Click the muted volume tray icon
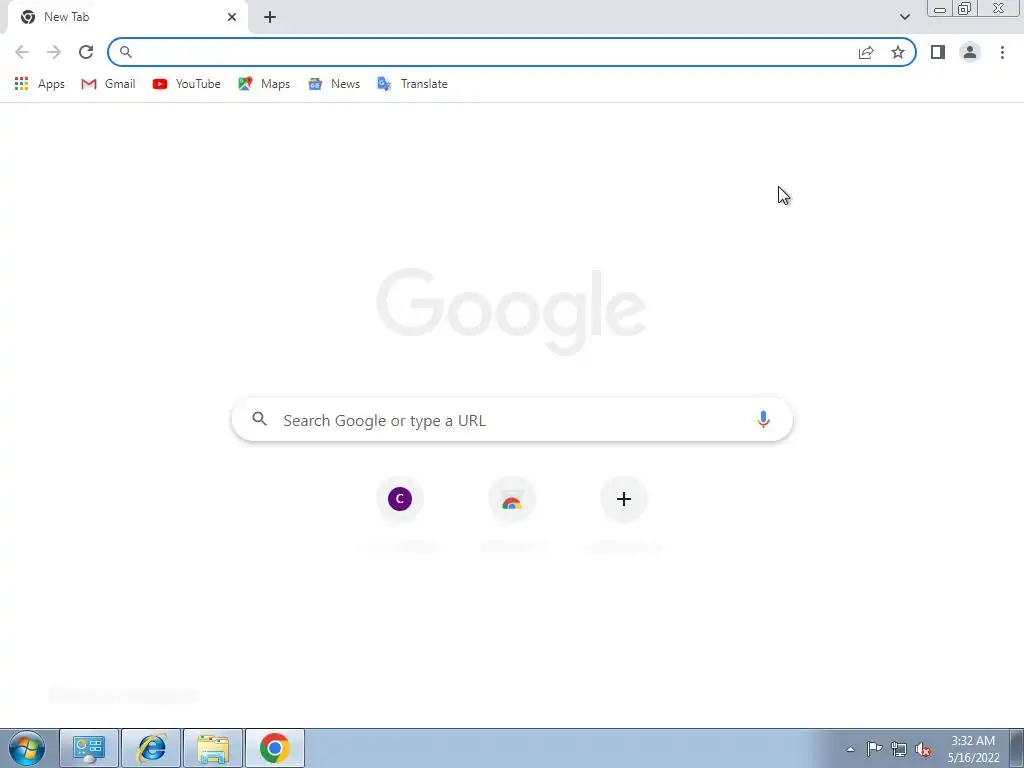This screenshot has height=768, width=1024. click(923, 749)
